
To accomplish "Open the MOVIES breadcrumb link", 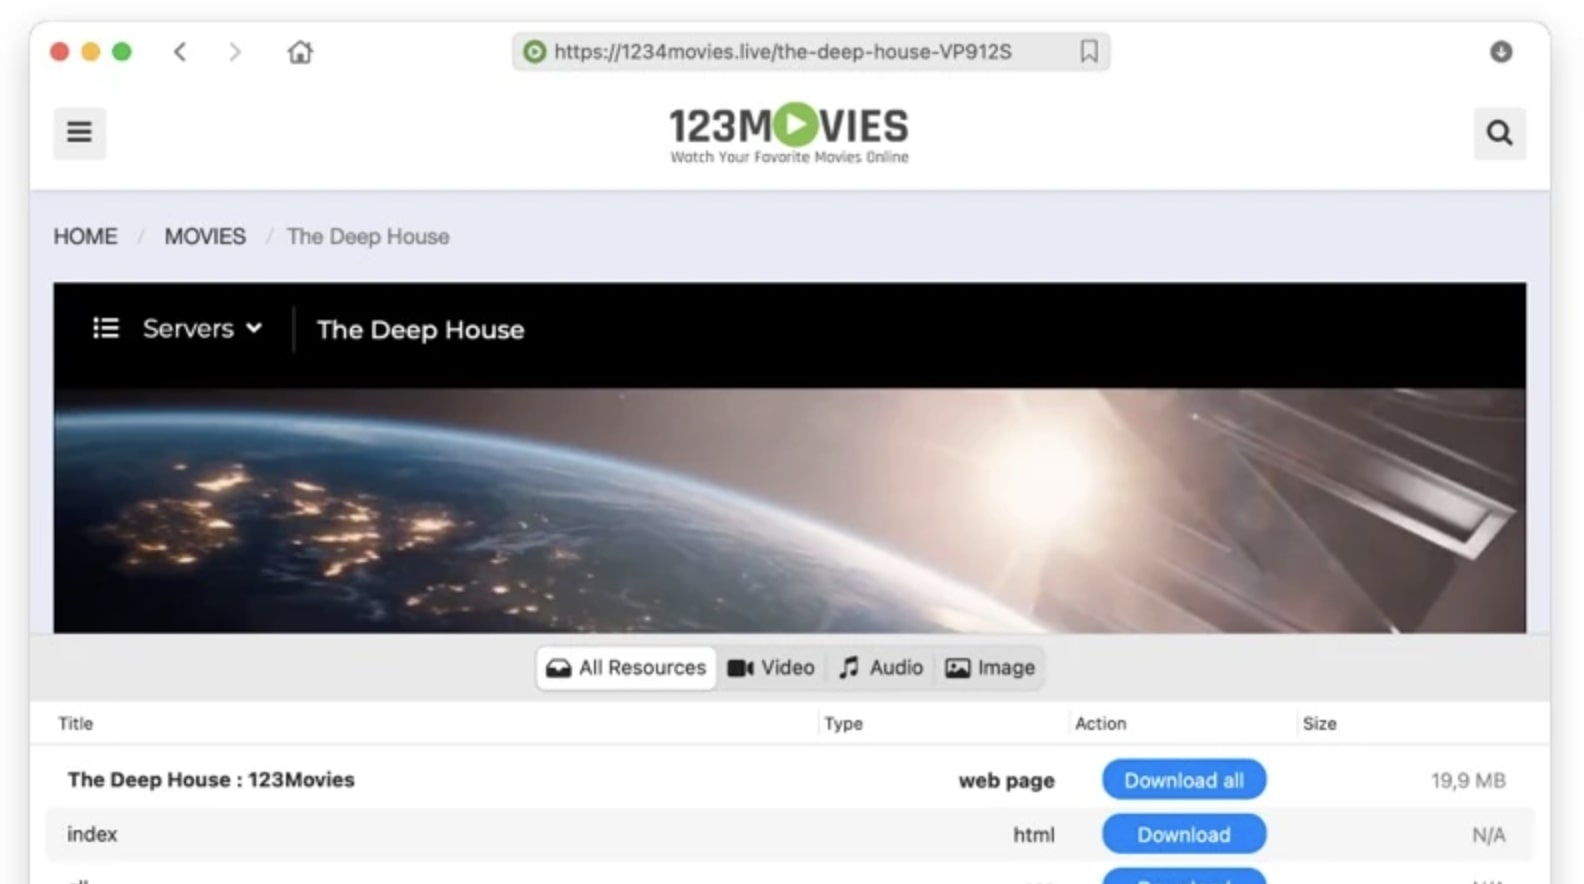I will [x=205, y=237].
